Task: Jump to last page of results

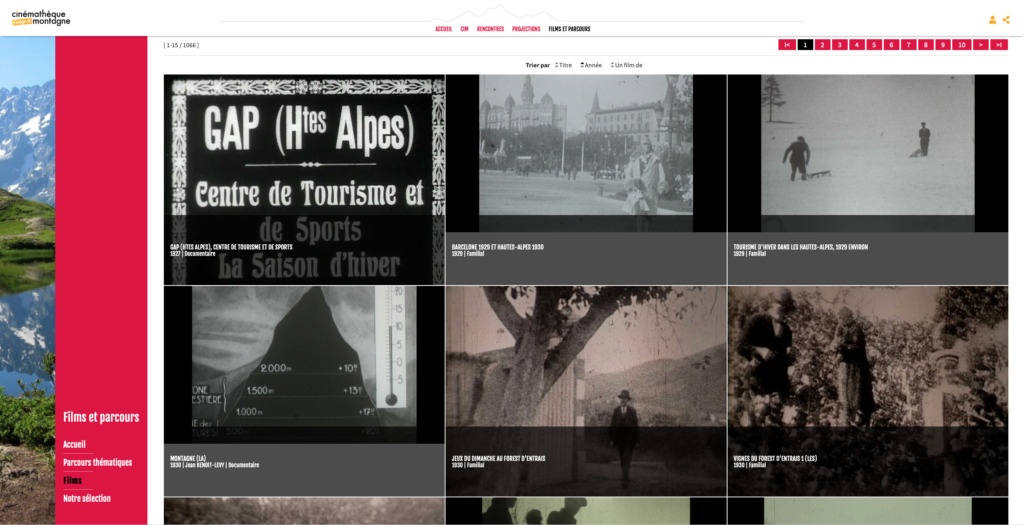Action: coord(999,44)
